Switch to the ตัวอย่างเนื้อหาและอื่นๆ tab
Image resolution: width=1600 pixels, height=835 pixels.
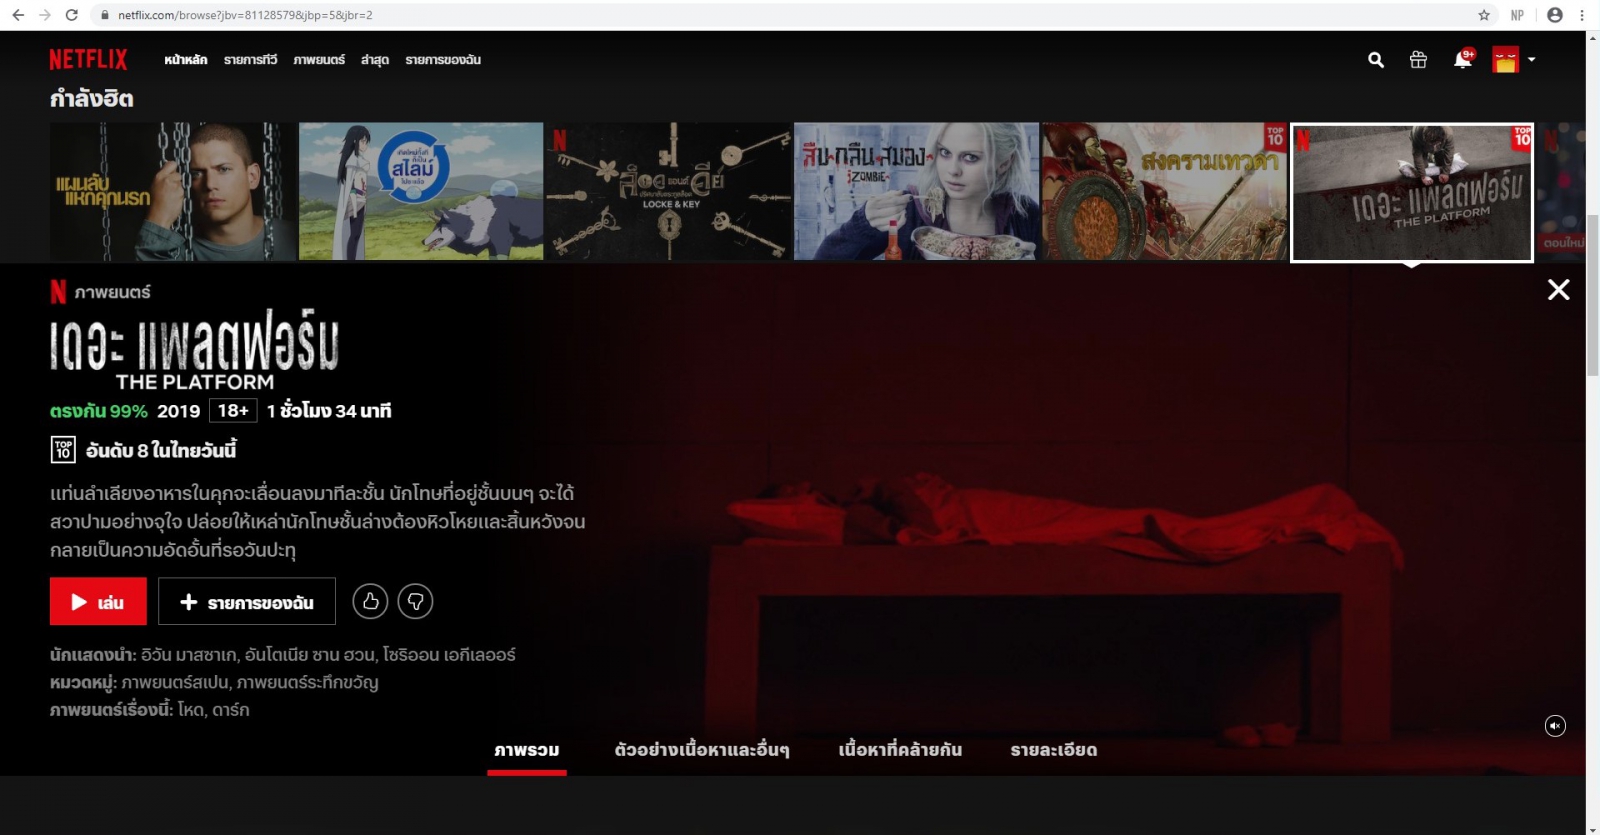[x=702, y=750]
